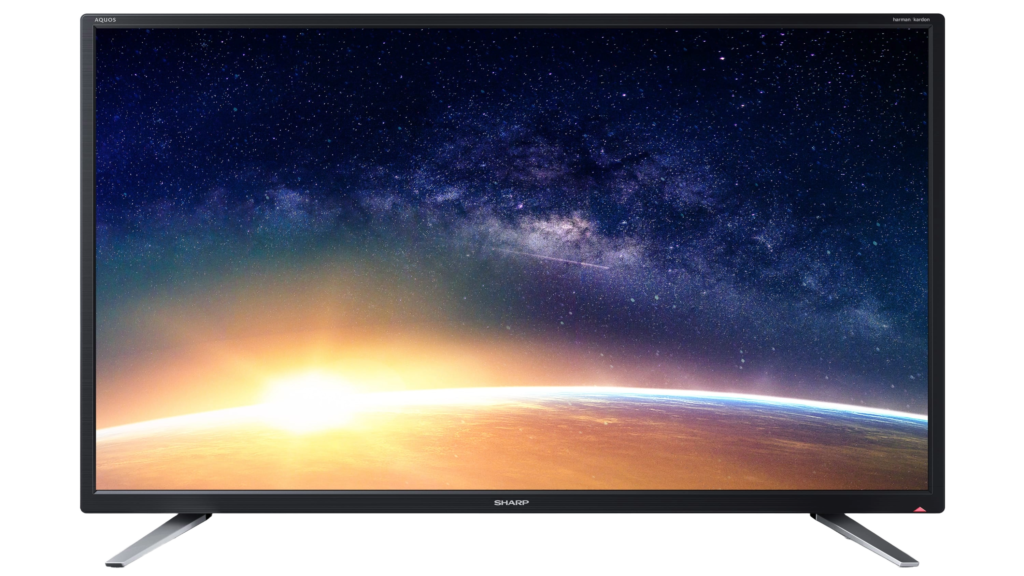Click the SHARP logo on bottom bezel
Image resolution: width=1024 pixels, height=576 pixels.
[x=512, y=501]
